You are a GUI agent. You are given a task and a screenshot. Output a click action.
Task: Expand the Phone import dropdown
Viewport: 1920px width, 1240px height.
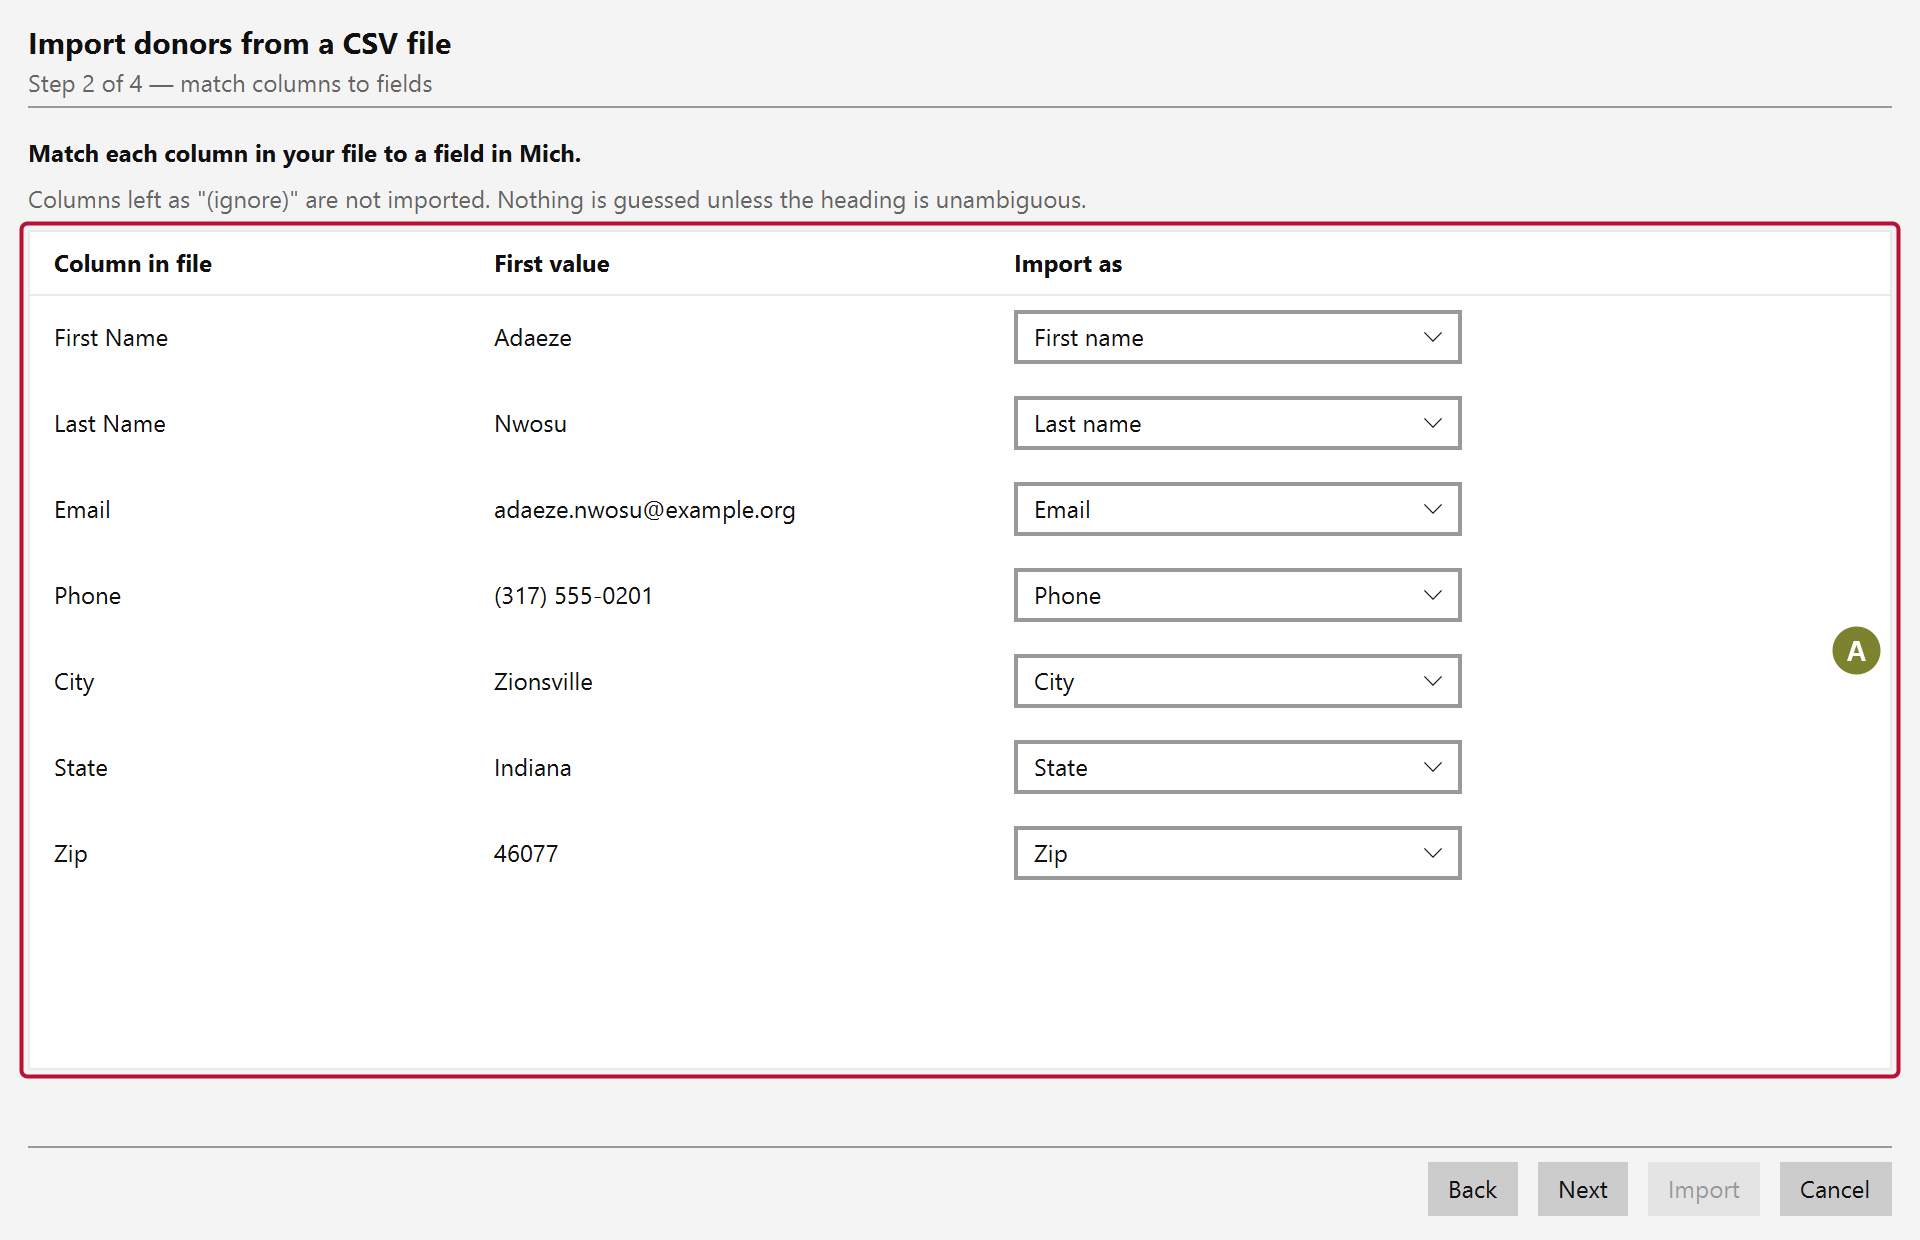tap(1237, 595)
